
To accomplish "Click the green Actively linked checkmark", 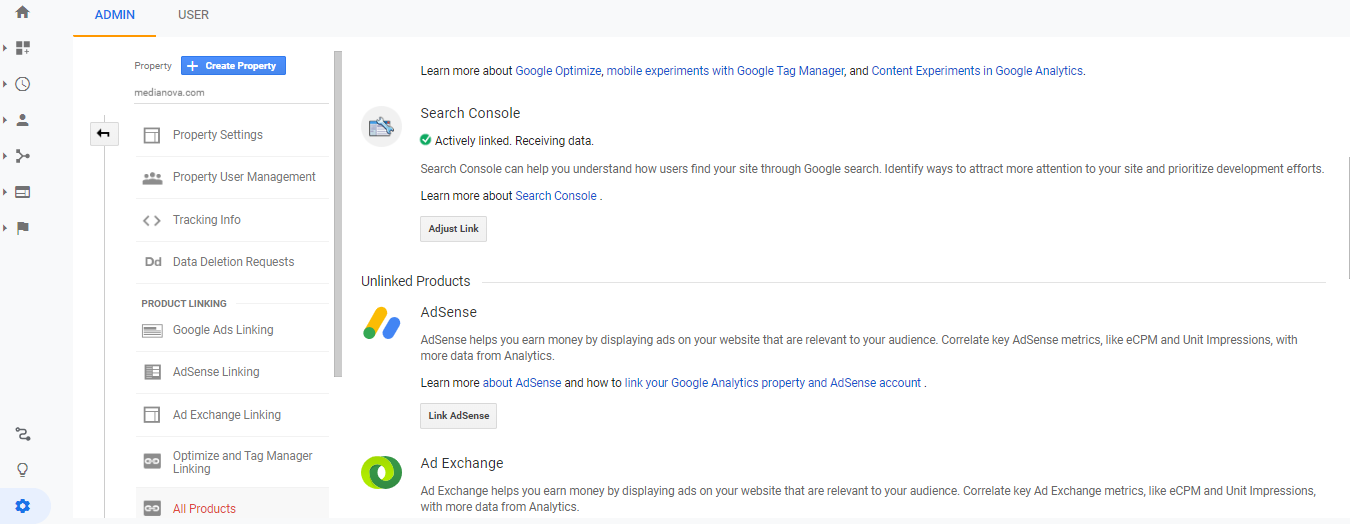I will coord(426,140).
